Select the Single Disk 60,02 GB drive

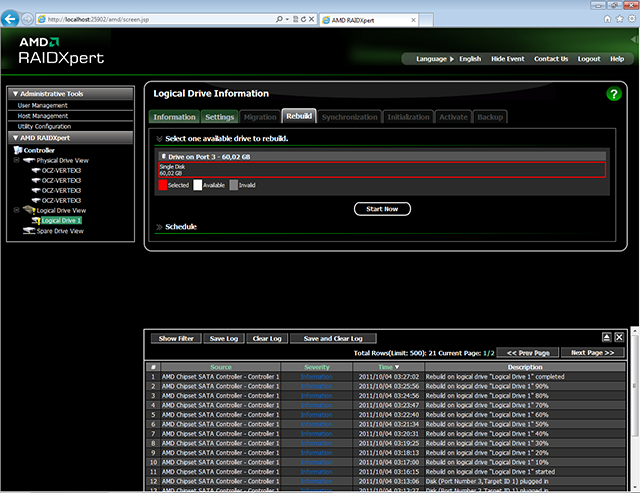pos(382,170)
